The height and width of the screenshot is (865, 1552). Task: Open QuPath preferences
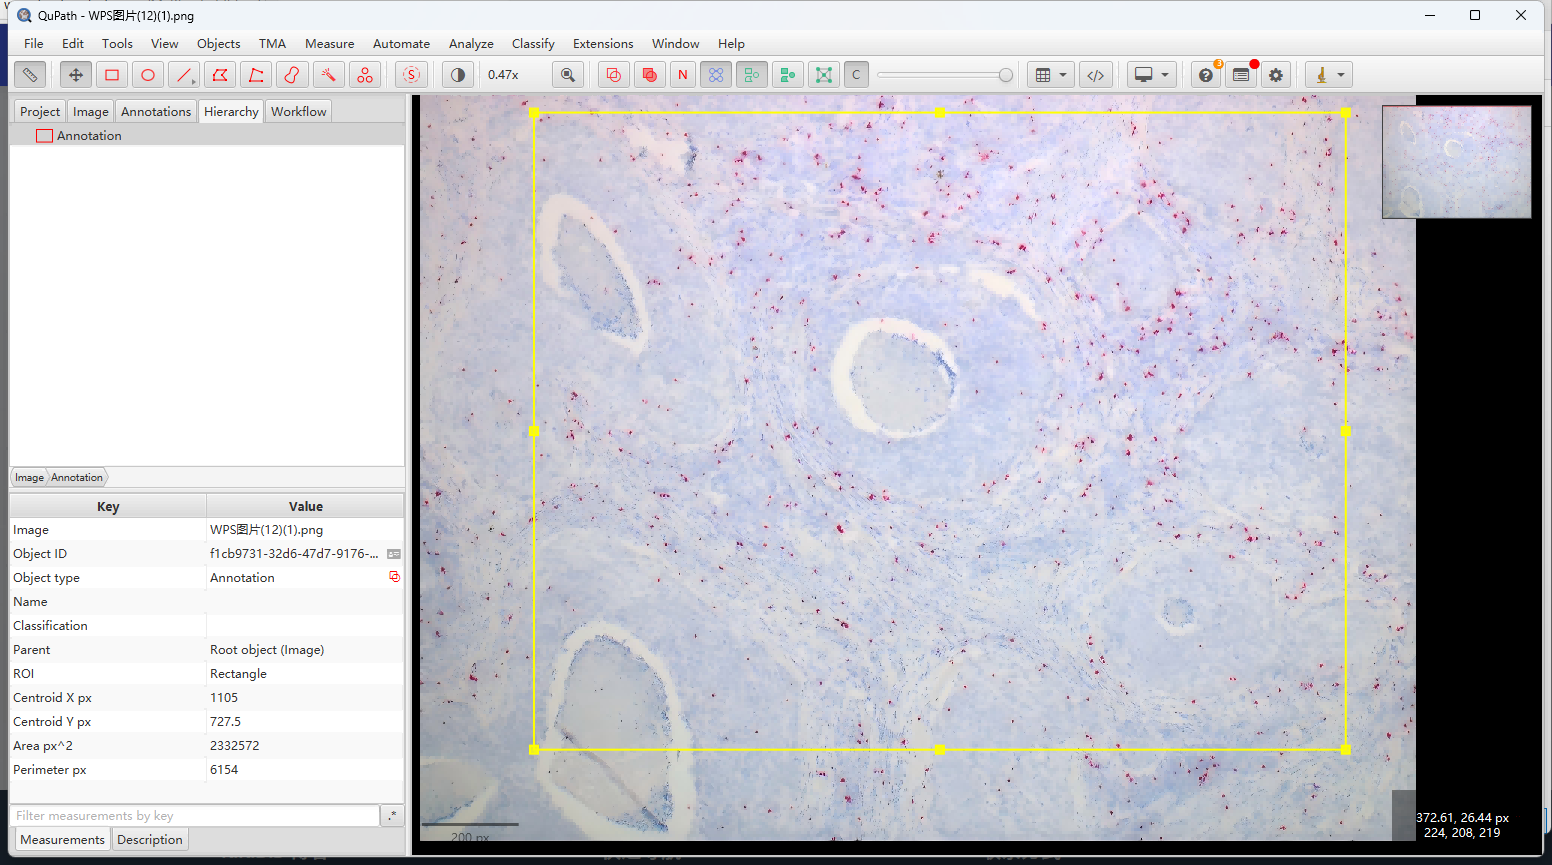[1275, 74]
